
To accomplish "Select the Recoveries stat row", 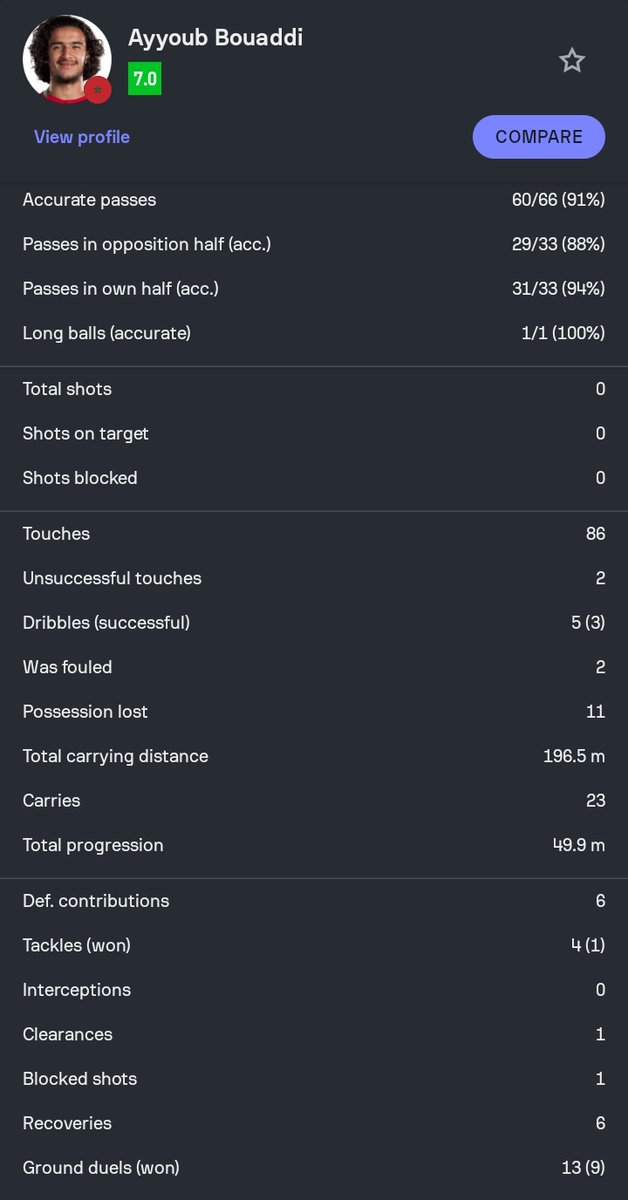I will [x=314, y=1123].
